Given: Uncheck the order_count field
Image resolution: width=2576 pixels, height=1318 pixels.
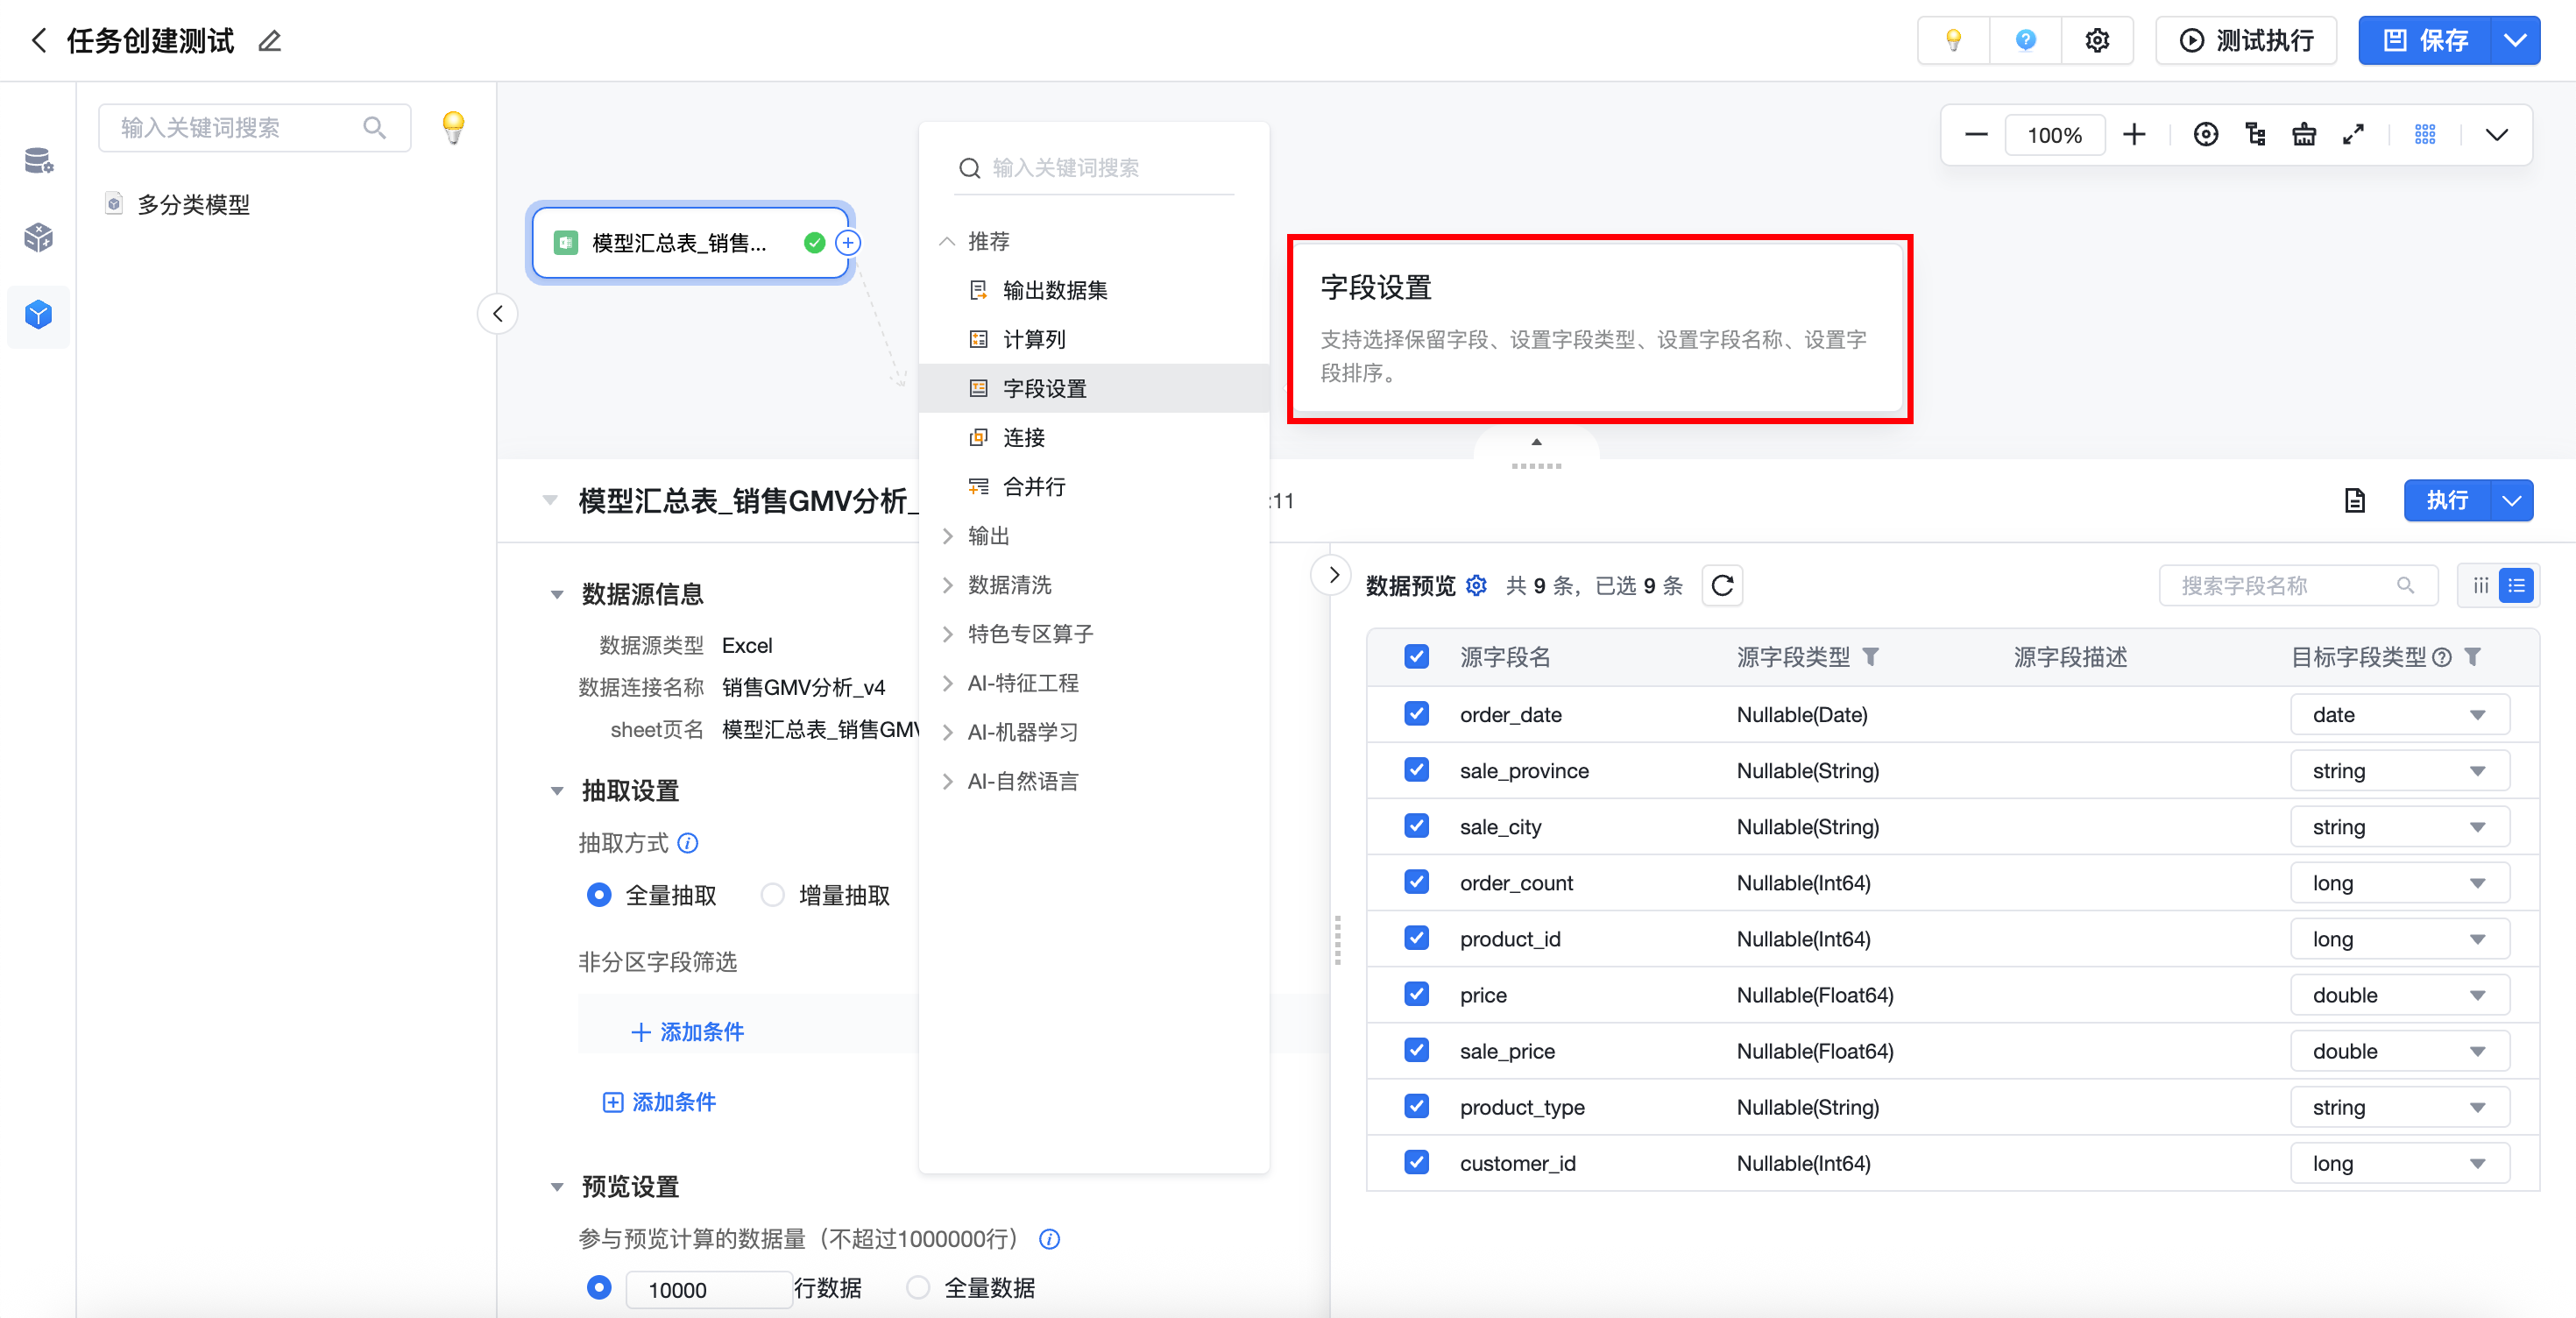Looking at the screenshot, I should pyautogui.click(x=1416, y=882).
